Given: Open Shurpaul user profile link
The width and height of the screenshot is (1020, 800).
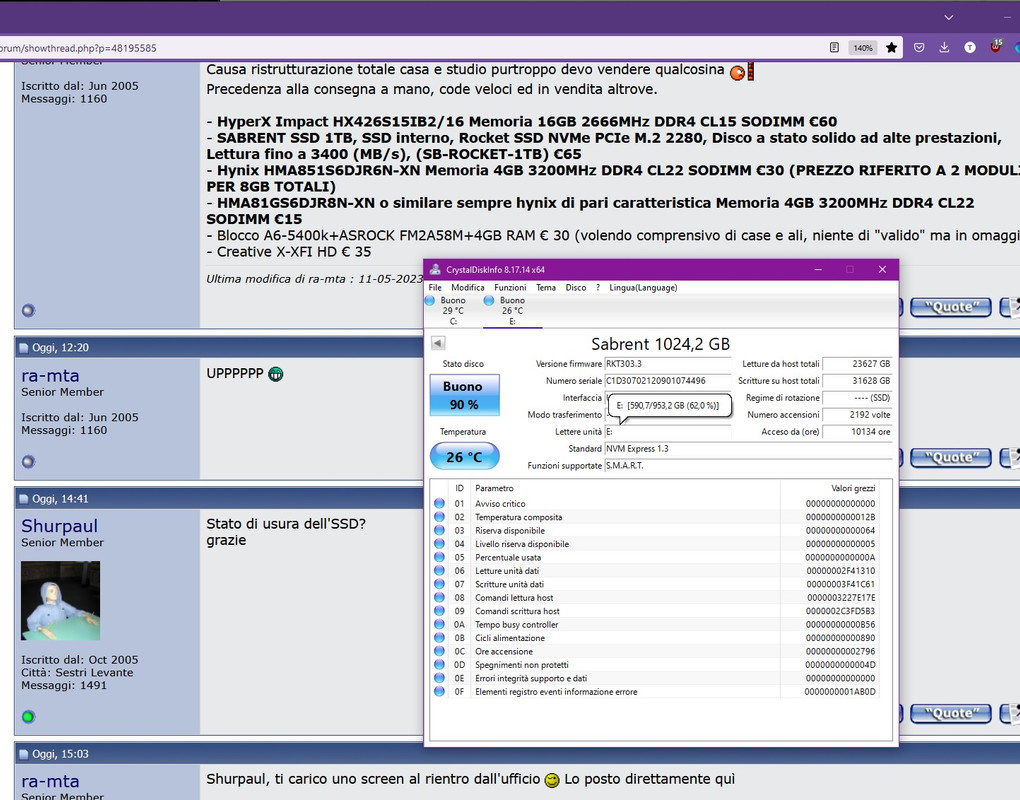Looking at the screenshot, I should (x=59, y=526).
